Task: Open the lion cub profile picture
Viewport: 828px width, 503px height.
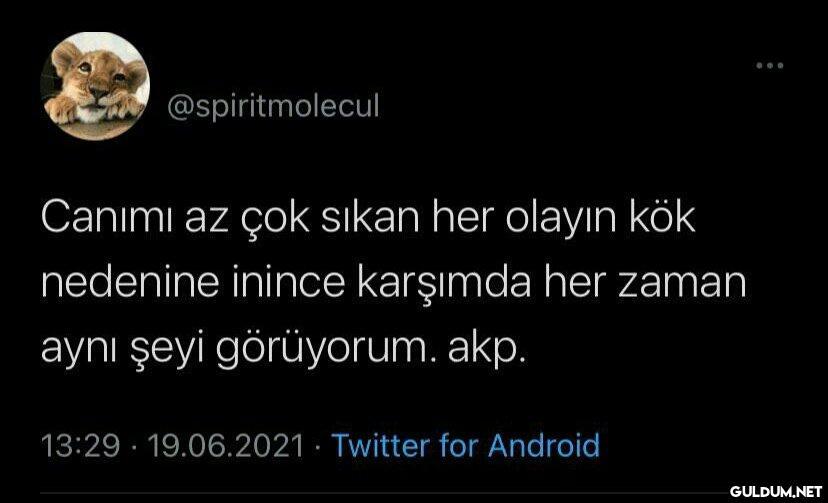Action: click(95, 86)
